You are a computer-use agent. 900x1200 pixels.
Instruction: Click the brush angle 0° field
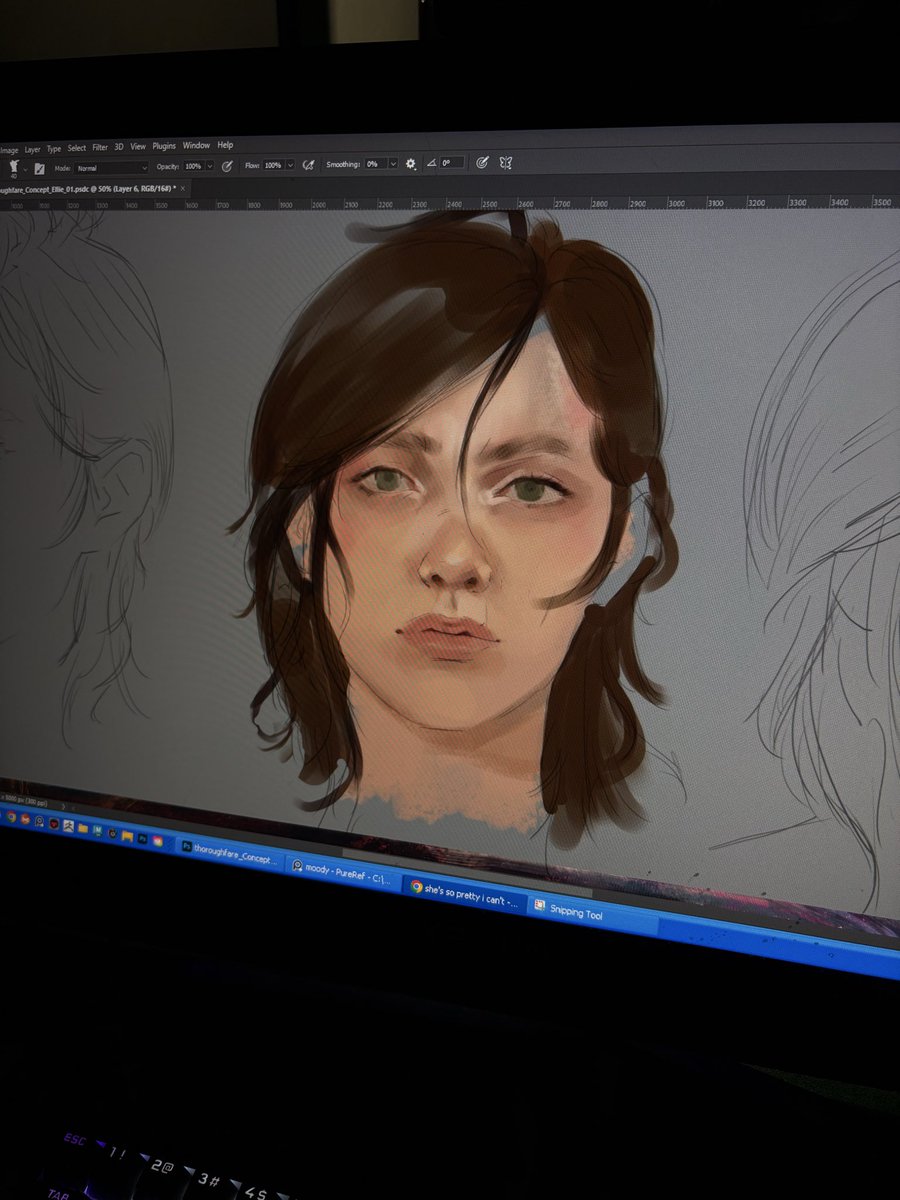pyautogui.click(x=452, y=163)
